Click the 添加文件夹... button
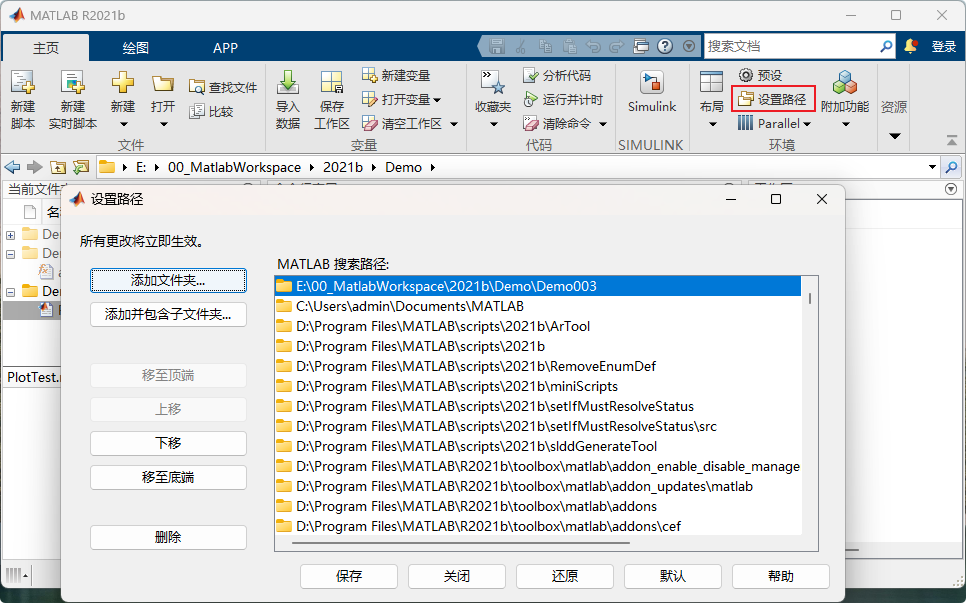This screenshot has height=603, width=966. pyautogui.click(x=168, y=280)
